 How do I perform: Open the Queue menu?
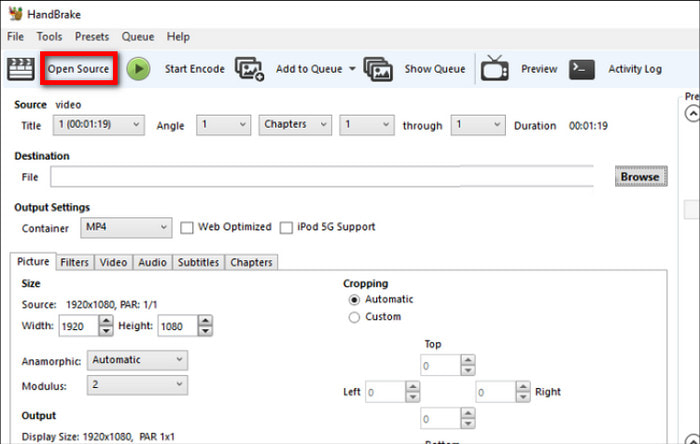pyautogui.click(x=138, y=37)
